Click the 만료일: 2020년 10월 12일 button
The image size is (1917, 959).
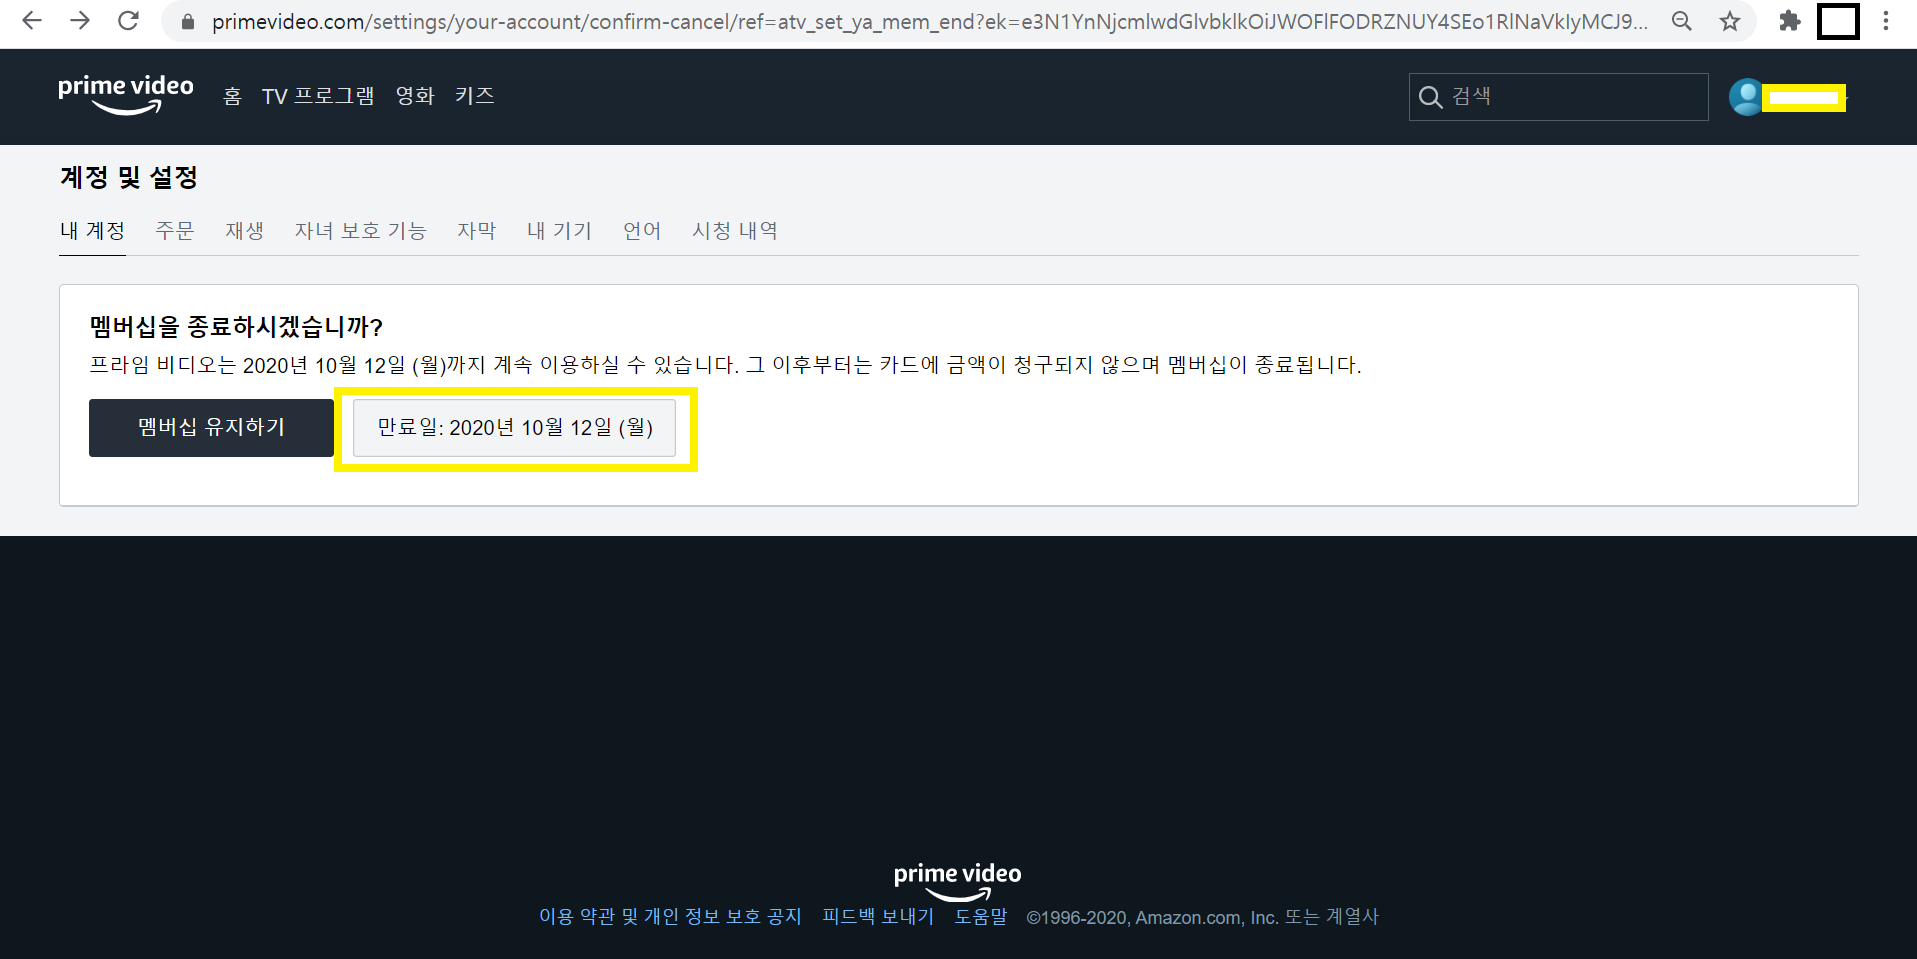[x=515, y=428]
